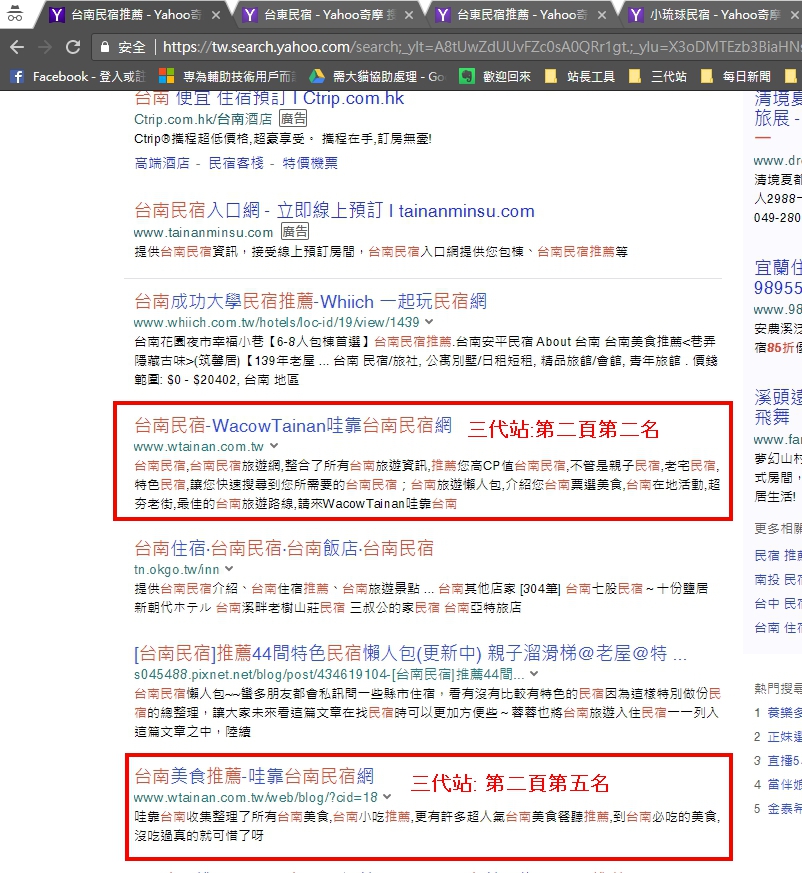Image resolution: width=802 pixels, height=873 pixels.
Task: Click the 廣告 badge beside Ctrip.com.hk/台南酒店
Action: pyautogui.click(x=293, y=119)
